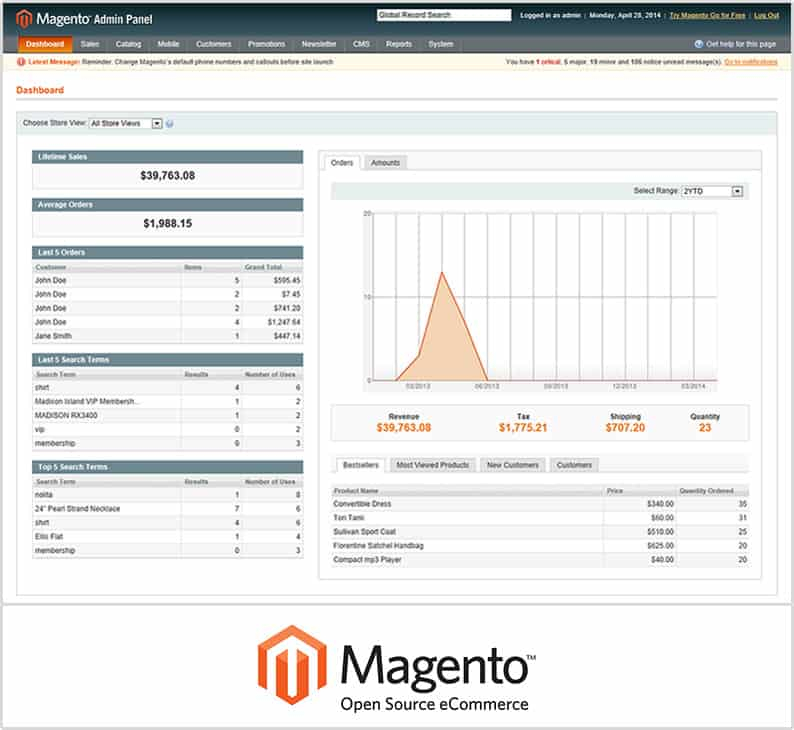Click the Global Record Search field
Image resolution: width=794 pixels, height=730 pixels.
tap(443, 16)
